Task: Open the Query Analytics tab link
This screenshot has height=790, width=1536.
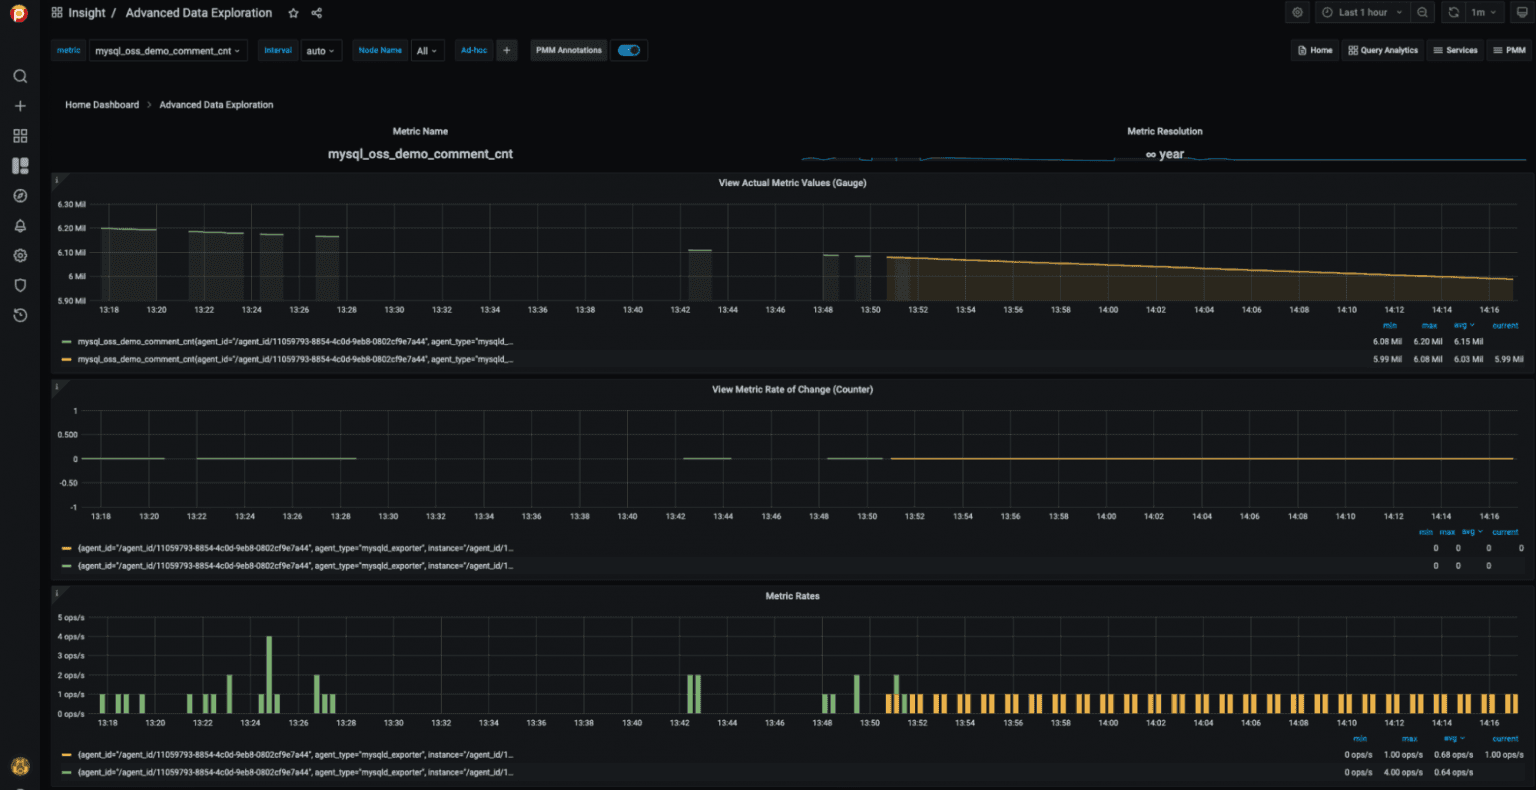Action: 1383,50
